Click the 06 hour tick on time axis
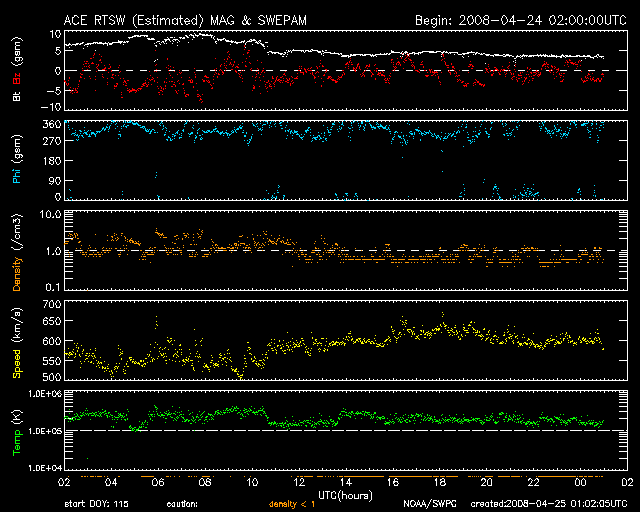The image size is (640, 512). (157, 482)
